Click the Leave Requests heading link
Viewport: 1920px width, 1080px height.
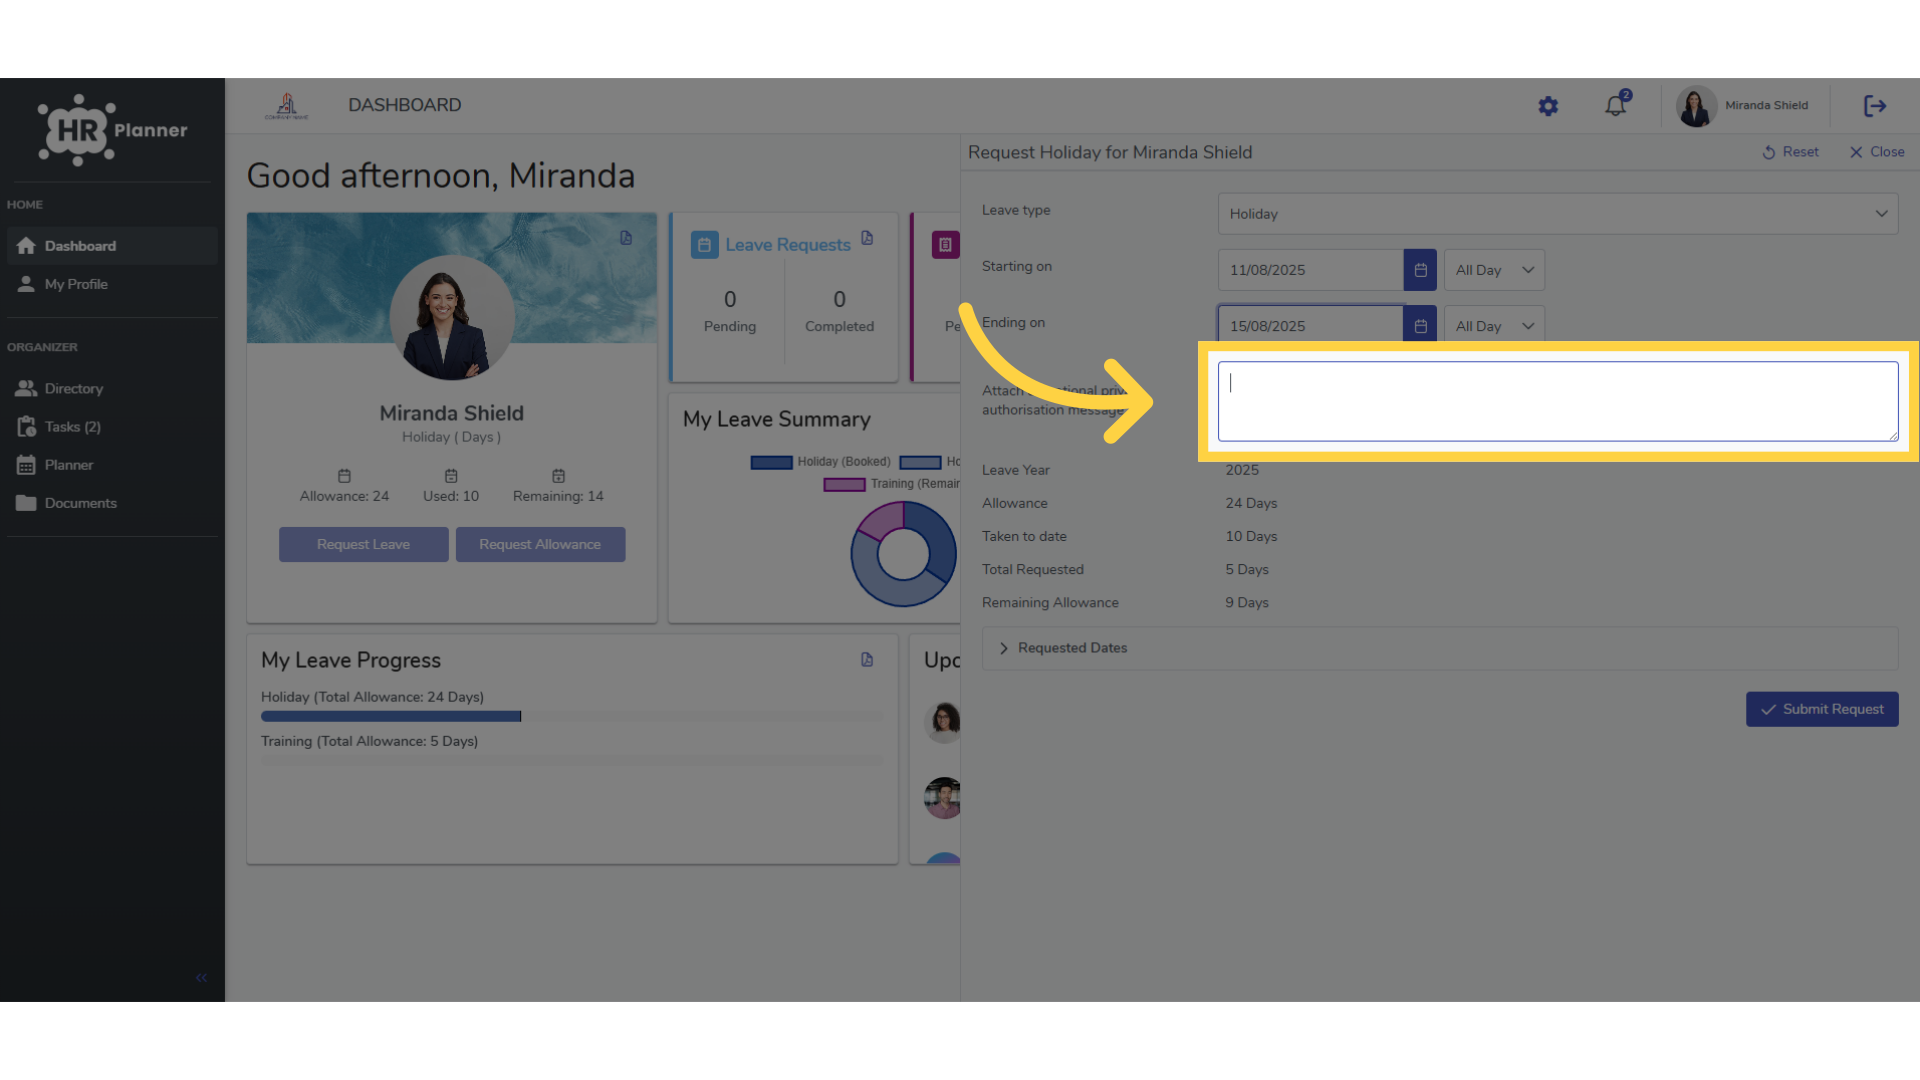click(x=788, y=245)
